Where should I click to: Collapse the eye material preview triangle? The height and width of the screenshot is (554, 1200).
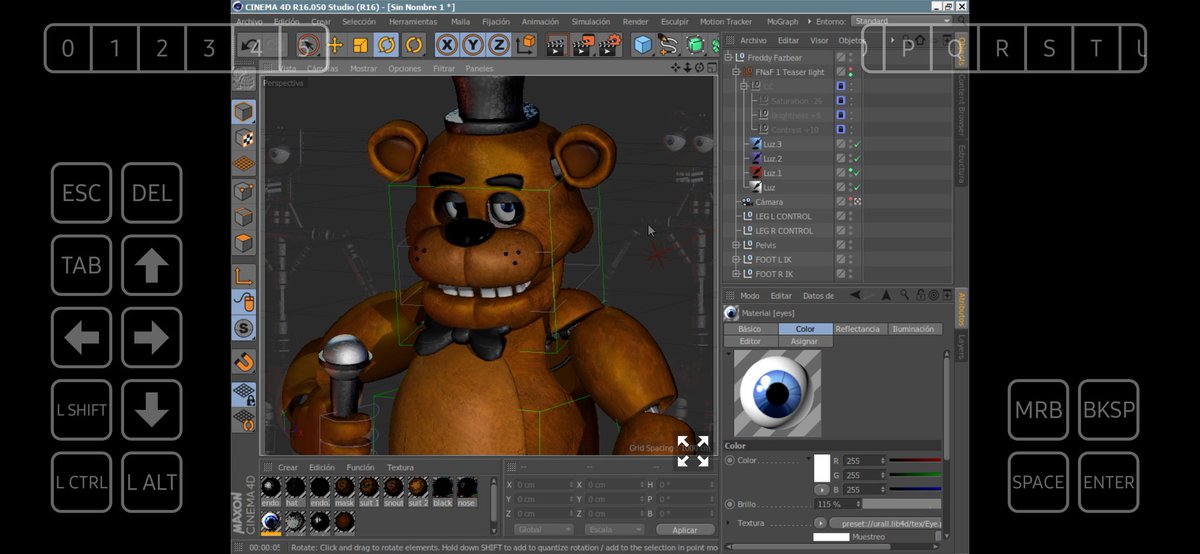pyautogui.click(x=728, y=354)
